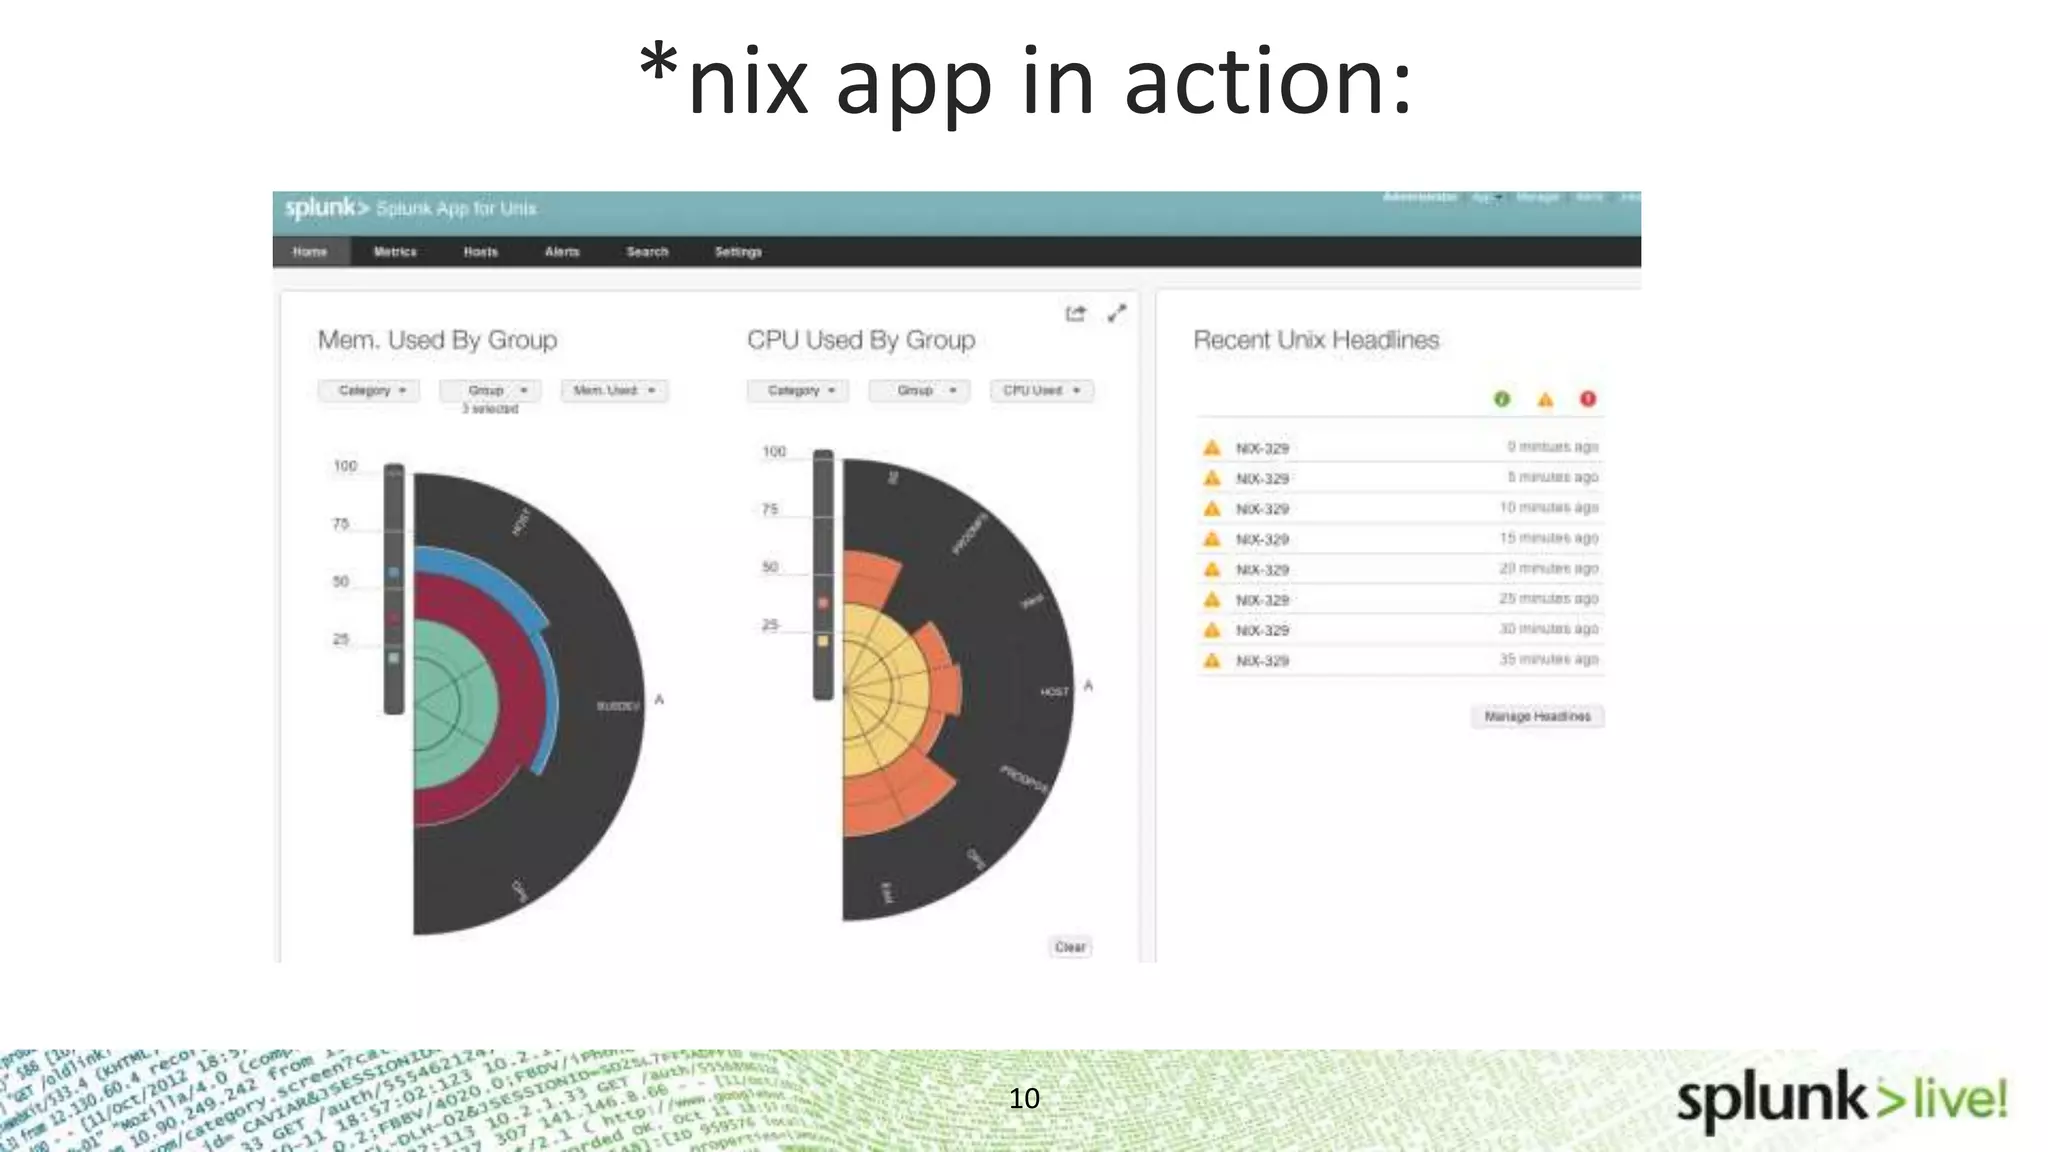The height and width of the screenshot is (1152, 2048).
Task: Click warning icon for 10 minutes ago headline
Action: coord(1212,509)
